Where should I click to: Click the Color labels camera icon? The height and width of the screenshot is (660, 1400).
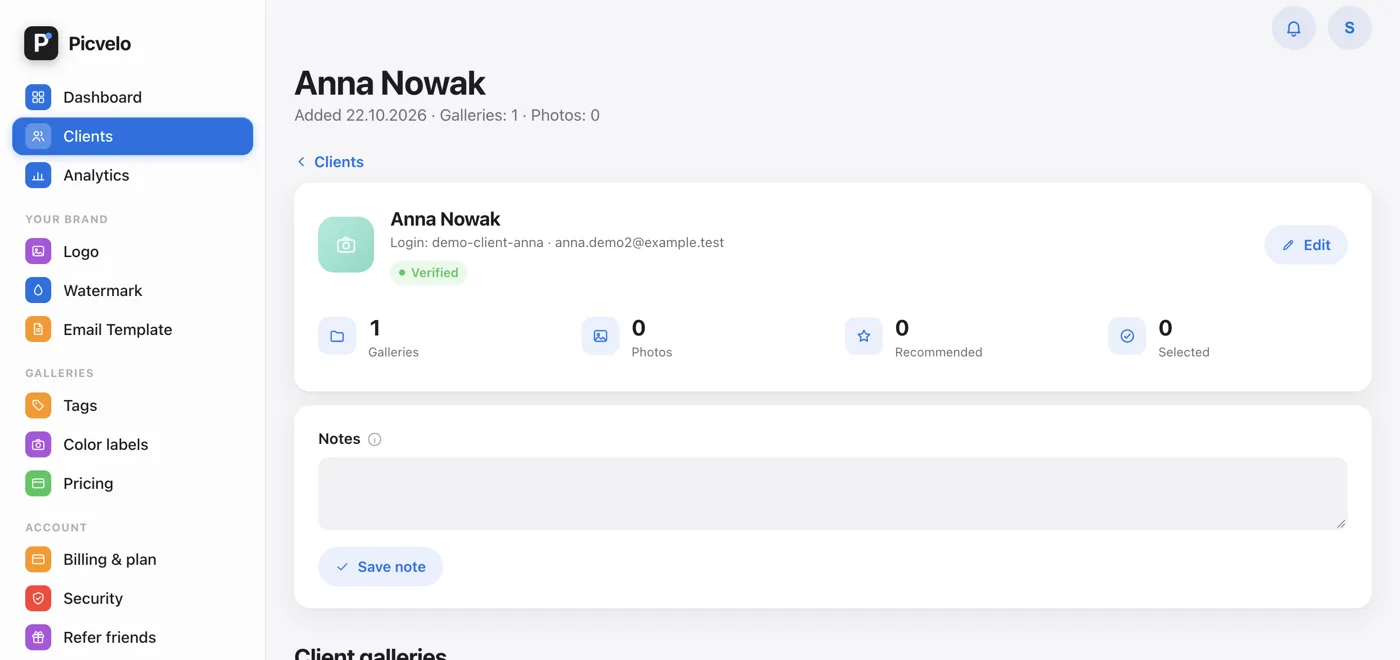[x=38, y=444]
